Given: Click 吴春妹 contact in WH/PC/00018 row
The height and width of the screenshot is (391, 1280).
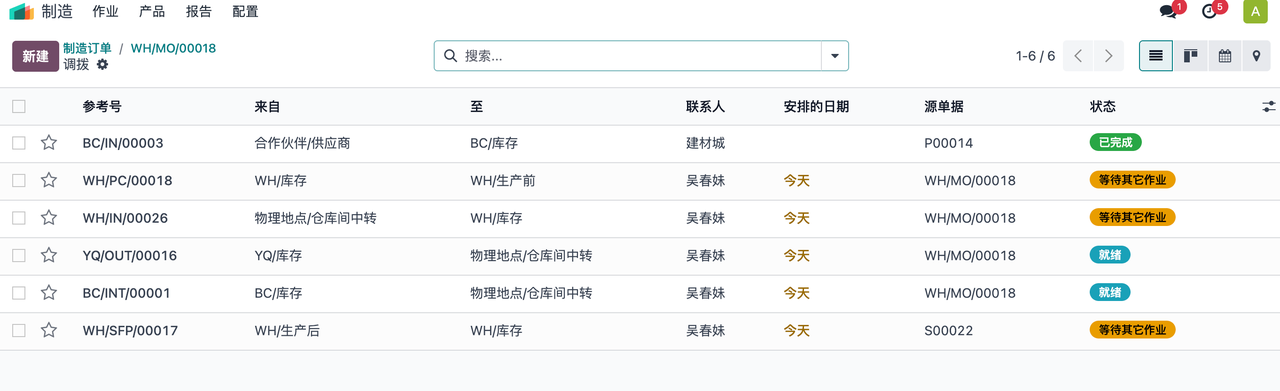Looking at the screenshot, I should click(705, 181).
